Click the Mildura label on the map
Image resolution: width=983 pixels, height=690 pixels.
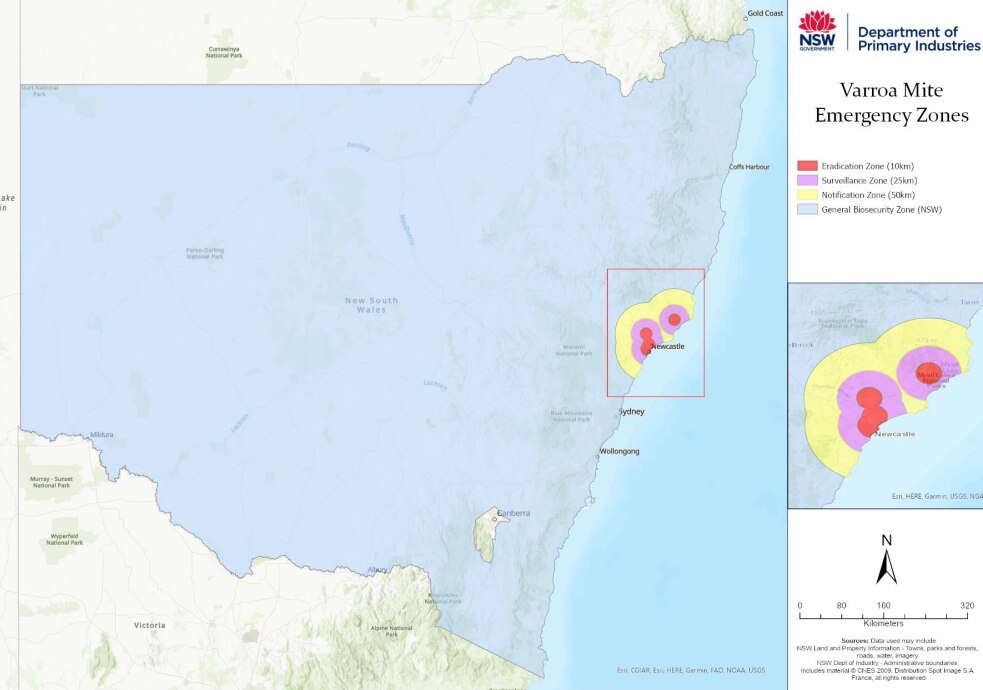coord(101,435)
